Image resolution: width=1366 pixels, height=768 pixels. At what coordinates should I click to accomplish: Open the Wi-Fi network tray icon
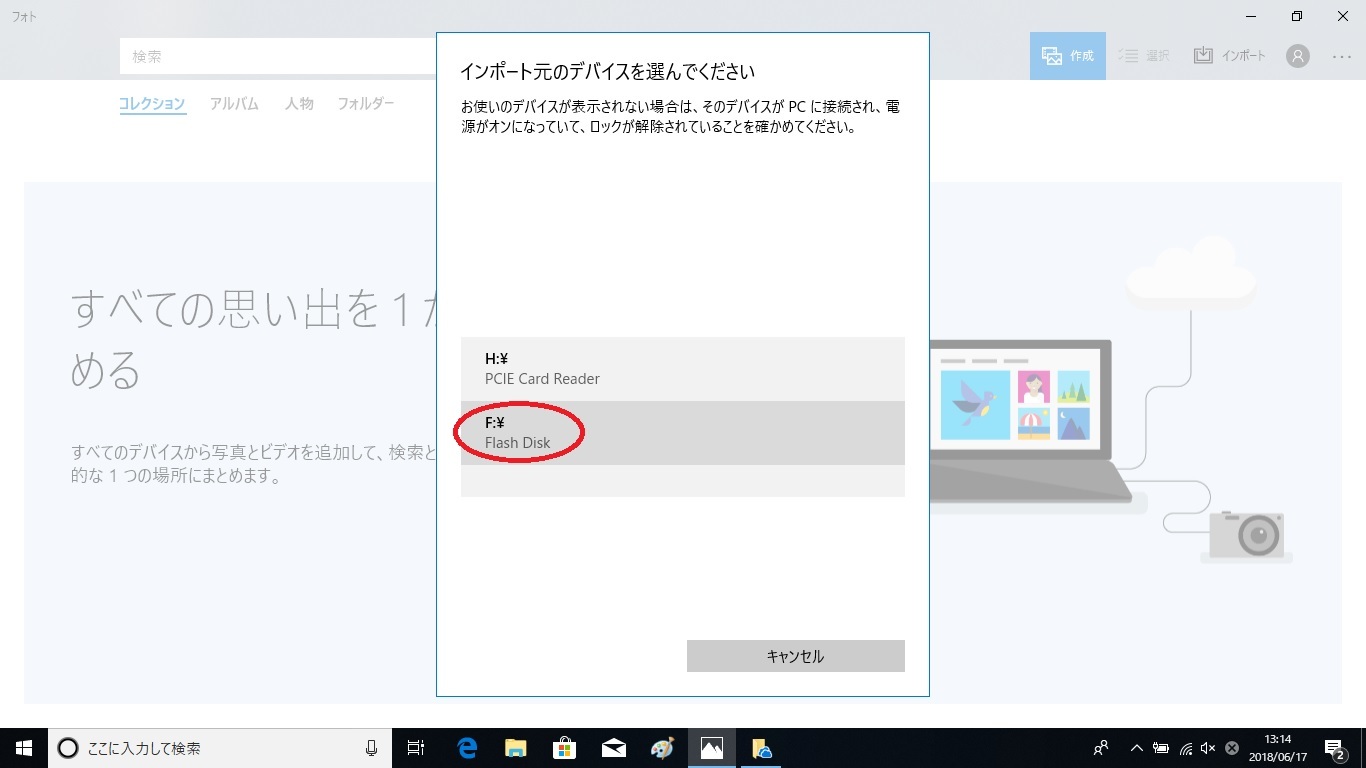[x=1186, y=748]
